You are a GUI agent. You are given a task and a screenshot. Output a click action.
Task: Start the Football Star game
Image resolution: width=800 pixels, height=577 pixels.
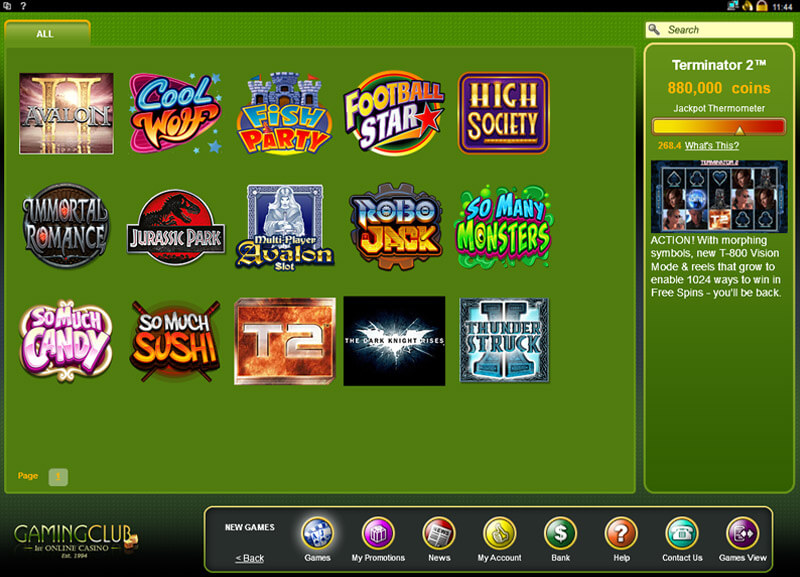394,113
